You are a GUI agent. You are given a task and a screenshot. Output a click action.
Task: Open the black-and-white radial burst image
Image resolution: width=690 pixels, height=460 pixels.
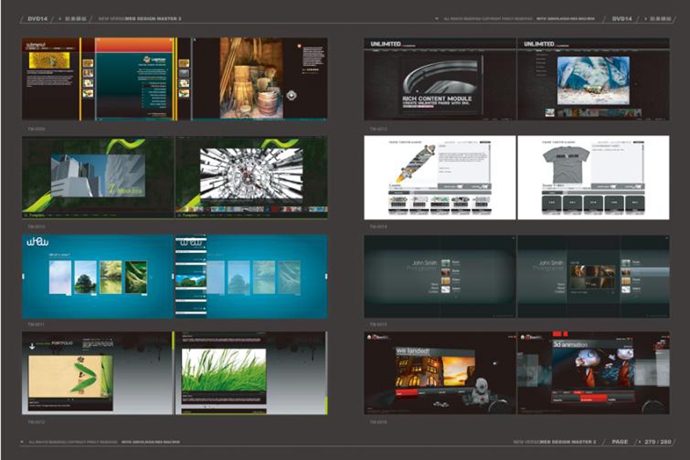[251, 174]
